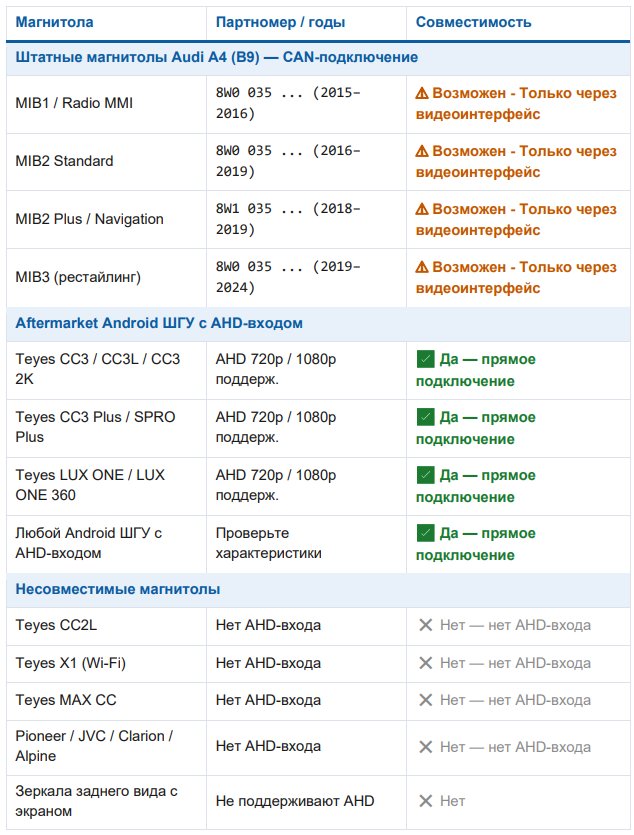Select the MIB2 Standard cell

tap(106, 162)
